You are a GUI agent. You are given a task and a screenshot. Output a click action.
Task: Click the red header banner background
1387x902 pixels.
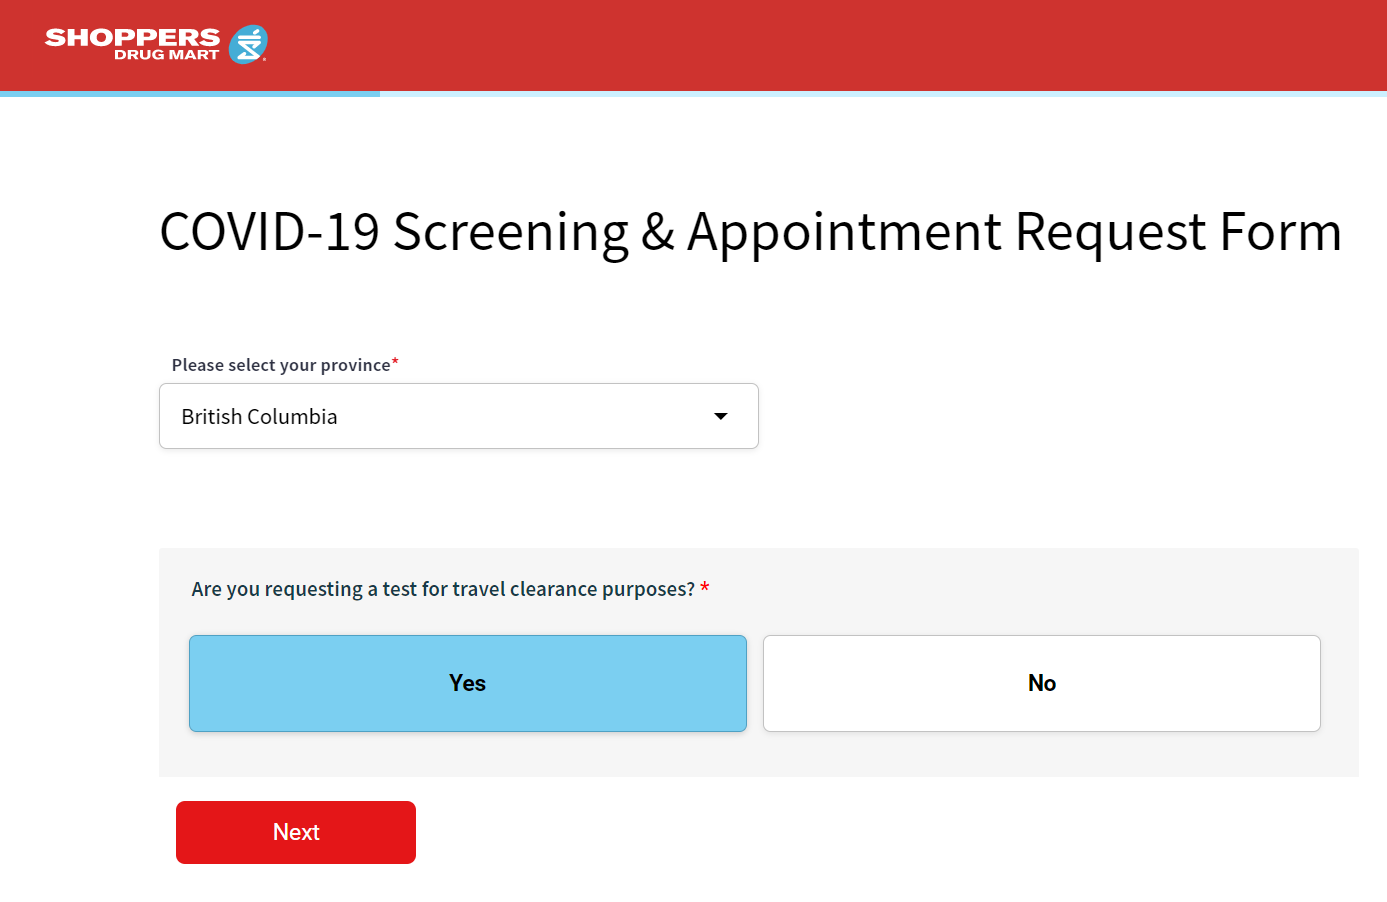[x=800, y=45]
